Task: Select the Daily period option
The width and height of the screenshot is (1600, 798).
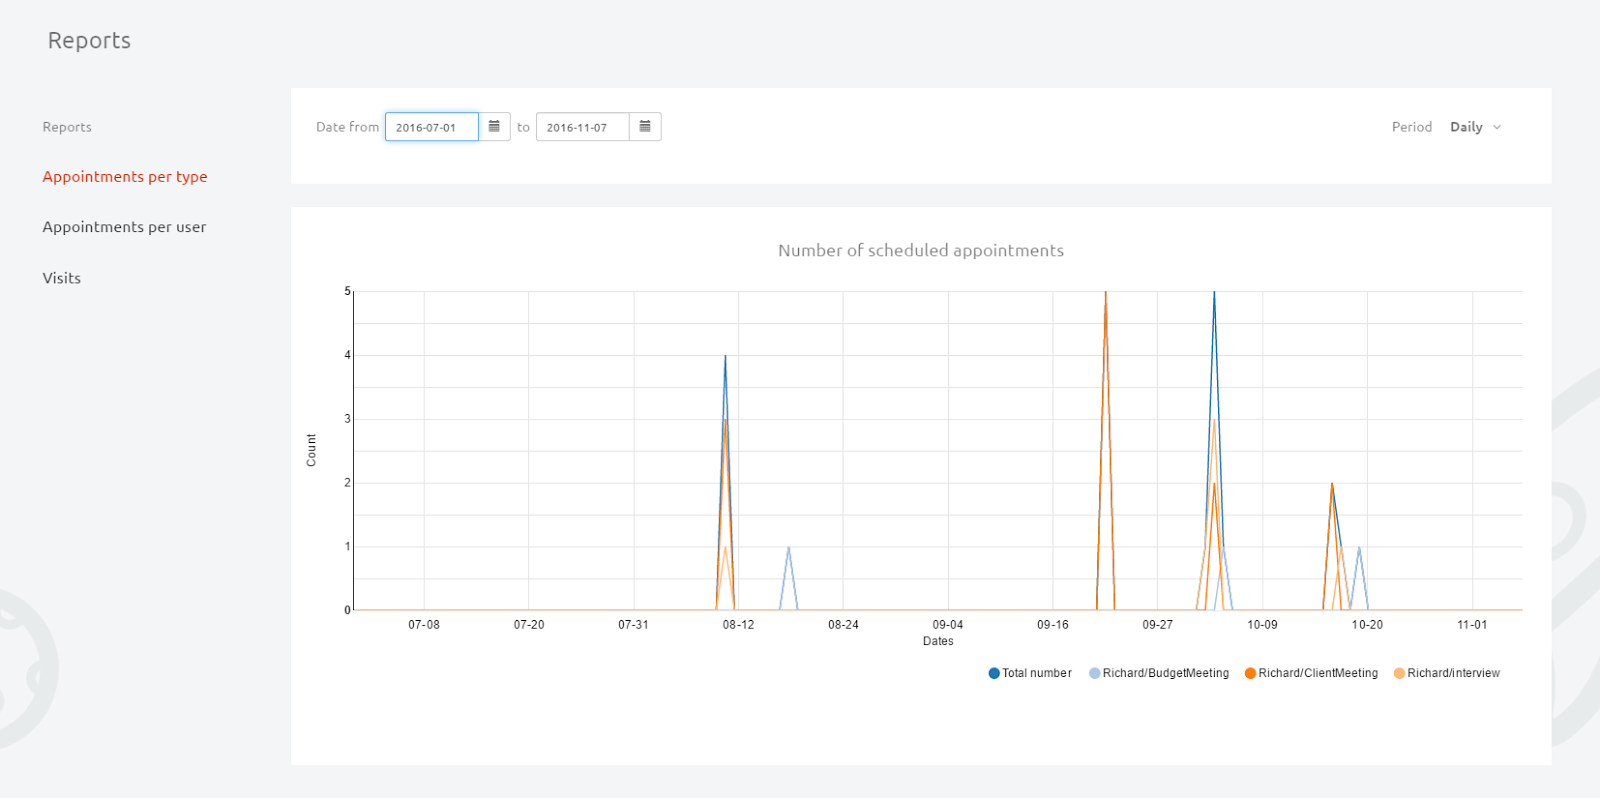Action: (1466, 127)
